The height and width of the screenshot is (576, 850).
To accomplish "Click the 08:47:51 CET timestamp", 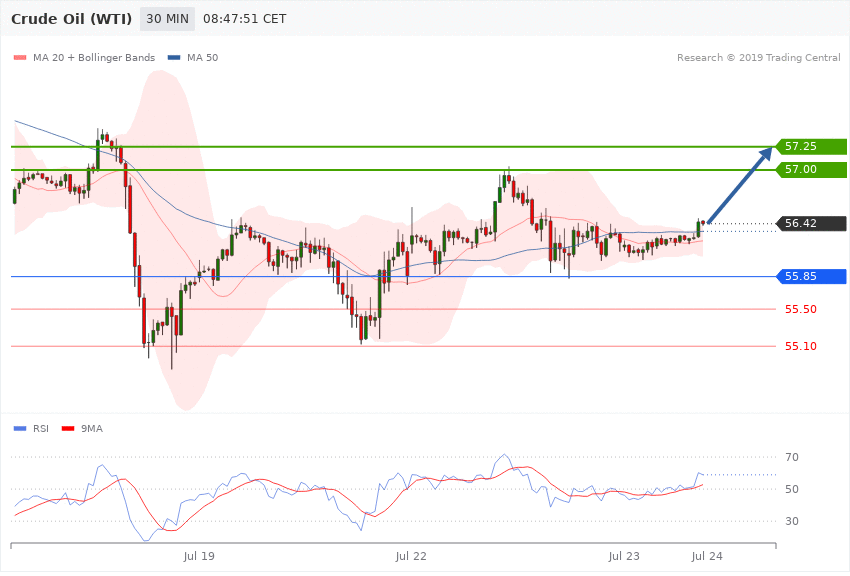I will tap(244, 19).
